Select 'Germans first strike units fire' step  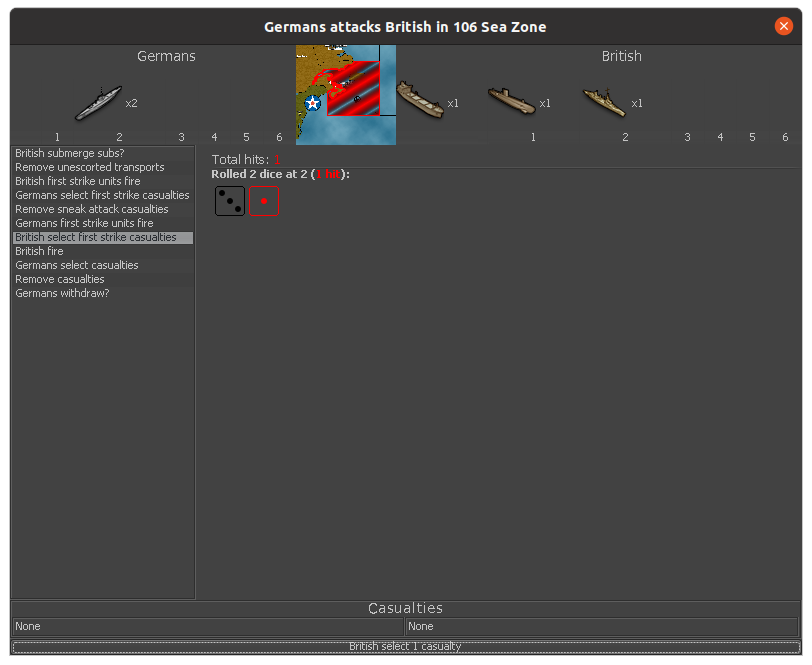click(82, 223)
